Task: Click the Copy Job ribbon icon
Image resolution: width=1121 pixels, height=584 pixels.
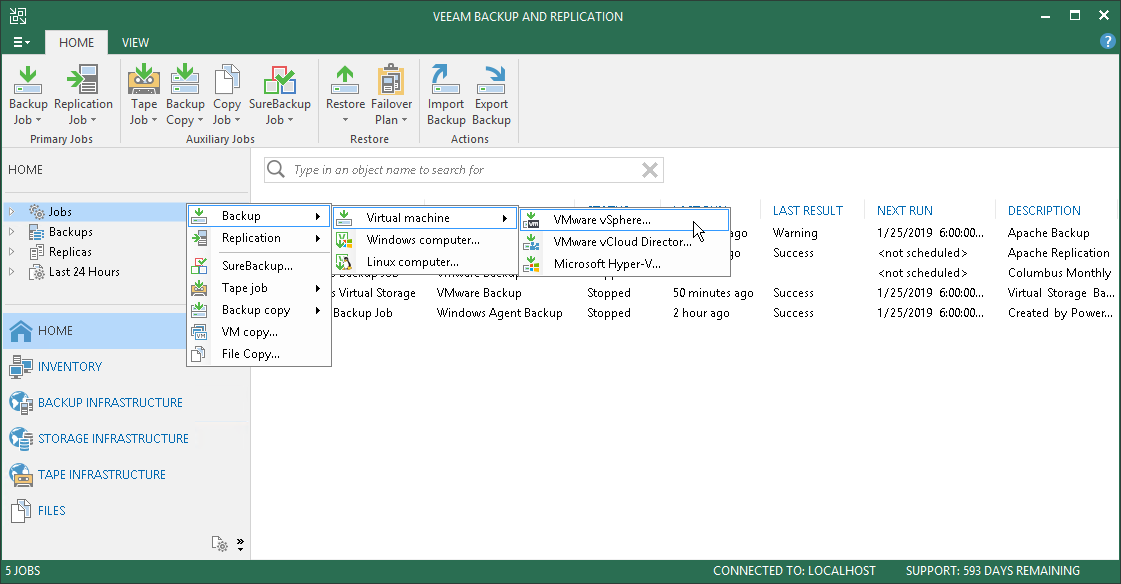Action: click(x=227, y=95)
